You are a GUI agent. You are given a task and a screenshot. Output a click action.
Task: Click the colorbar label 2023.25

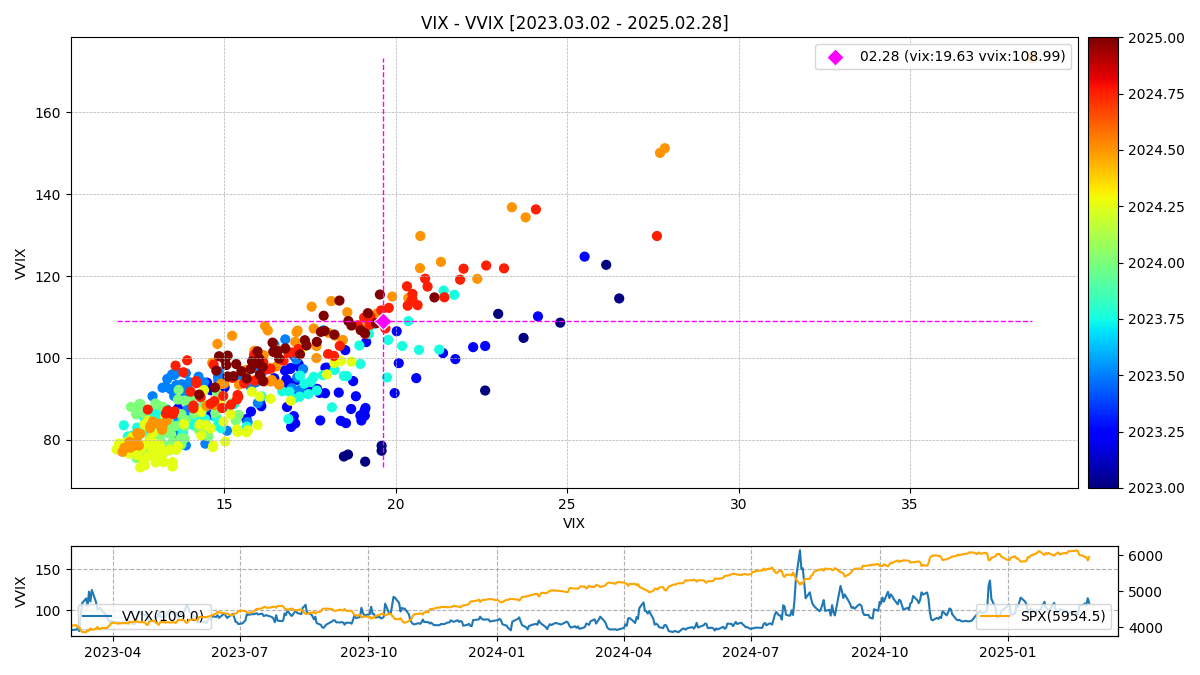click(1157, 432)
